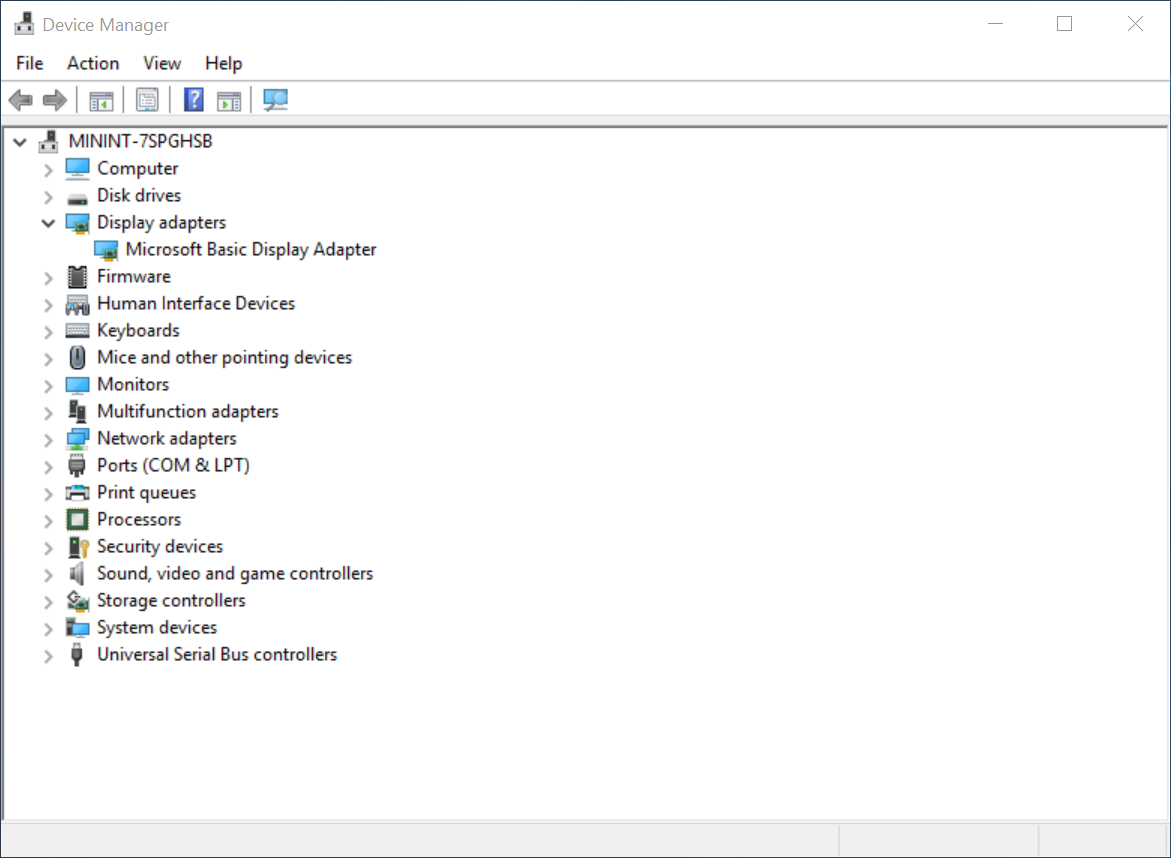
Task: Click the Keyboards category icon
Action: point(78,331)
